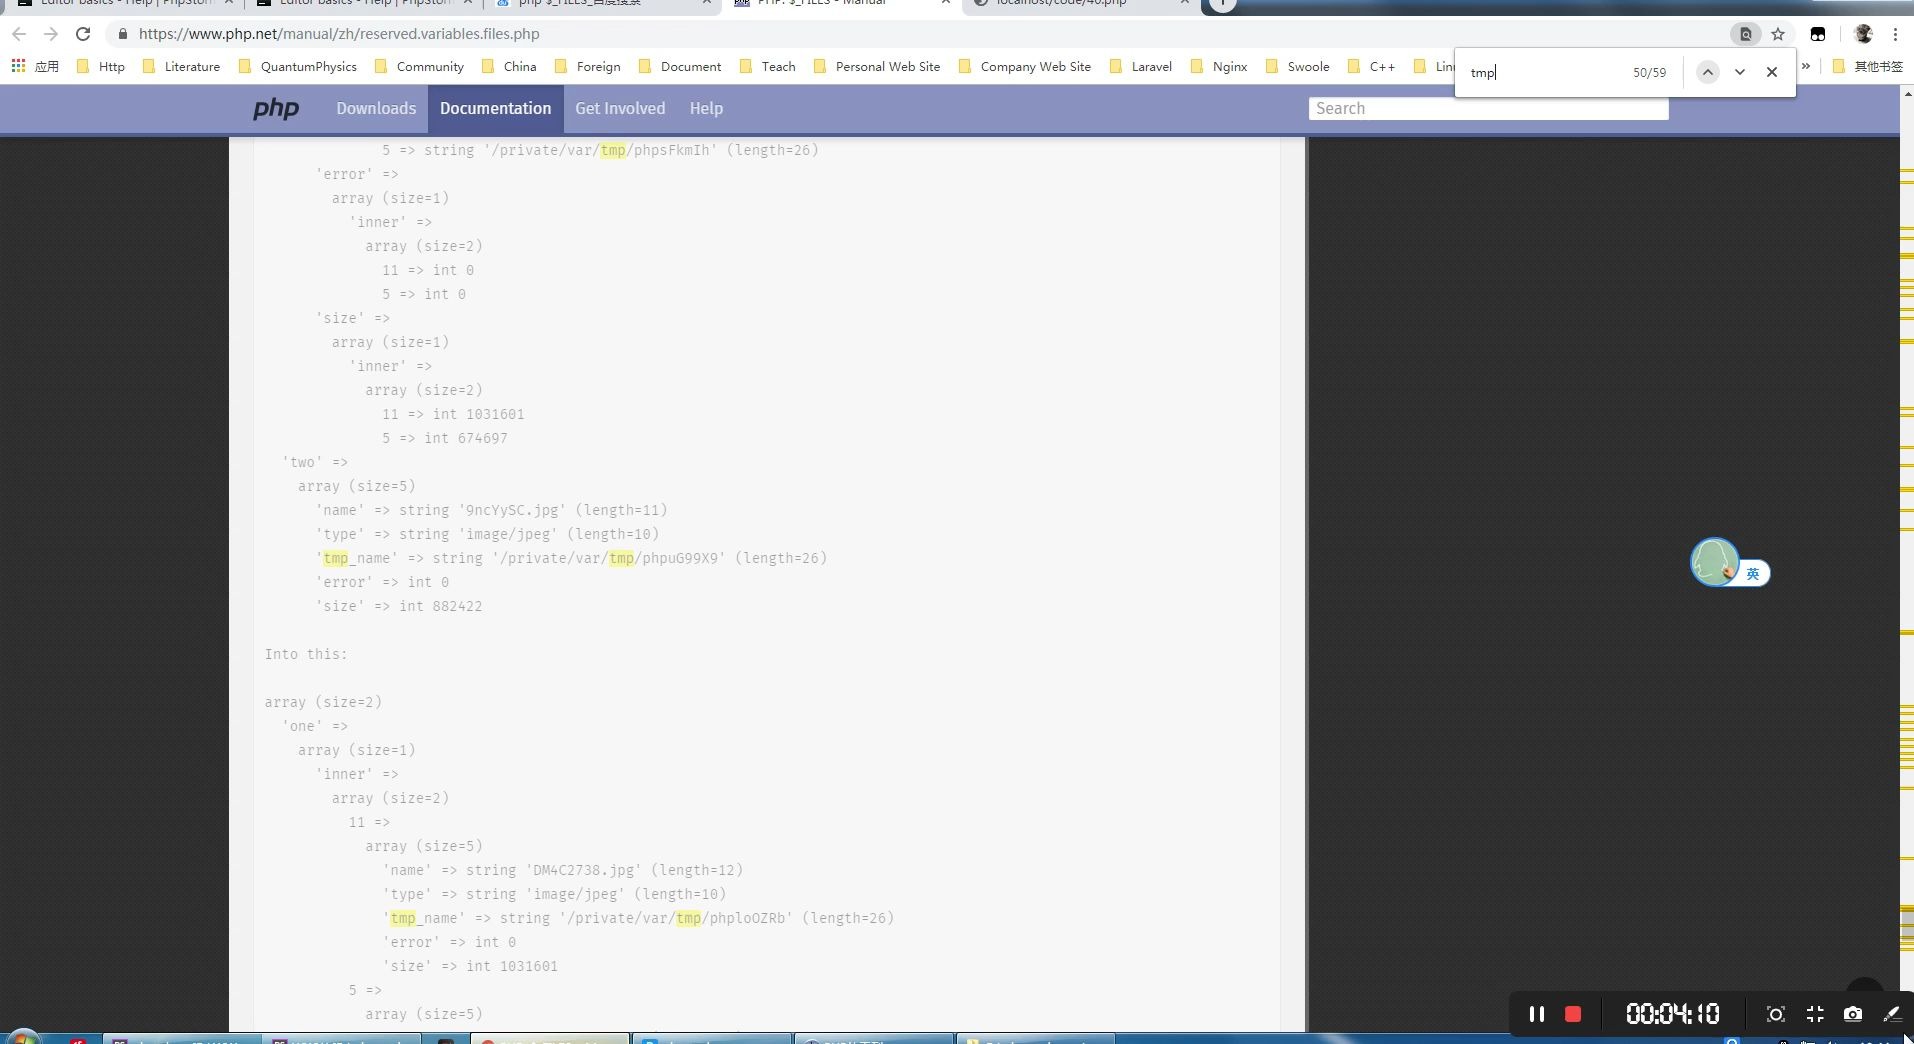Open the QuantumPhysics bookmark folder

(x=298, y=66)
